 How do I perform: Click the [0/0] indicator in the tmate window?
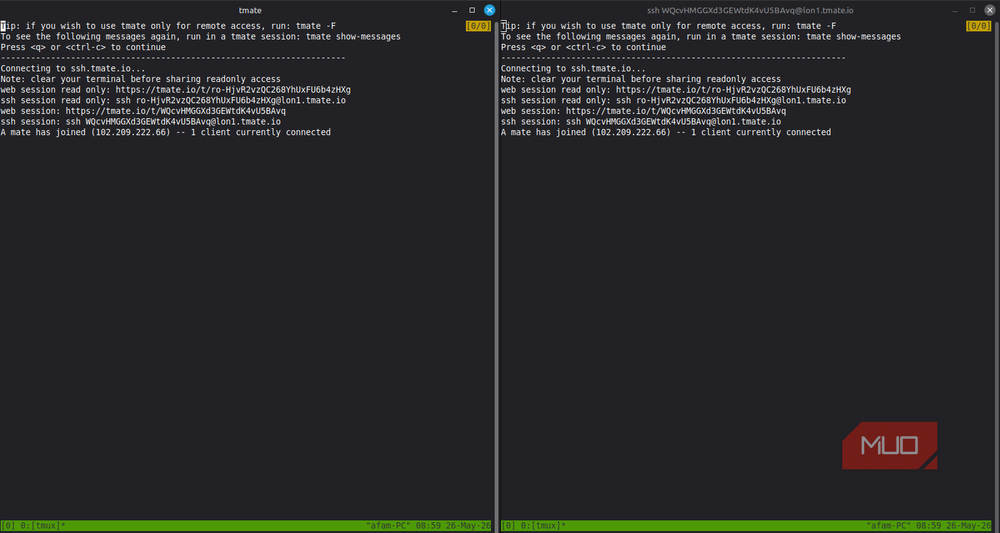click(478, 26)
